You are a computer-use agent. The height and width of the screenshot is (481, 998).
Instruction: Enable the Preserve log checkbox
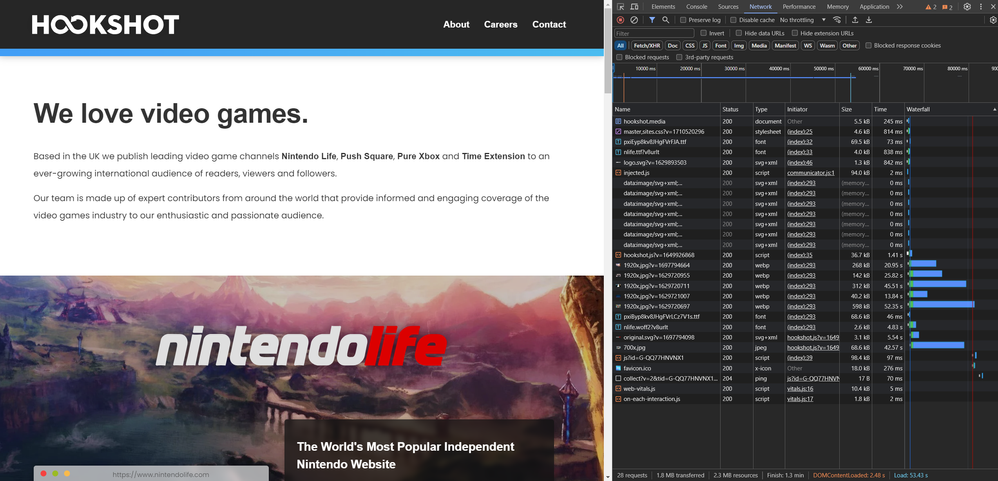coord(683,20)
